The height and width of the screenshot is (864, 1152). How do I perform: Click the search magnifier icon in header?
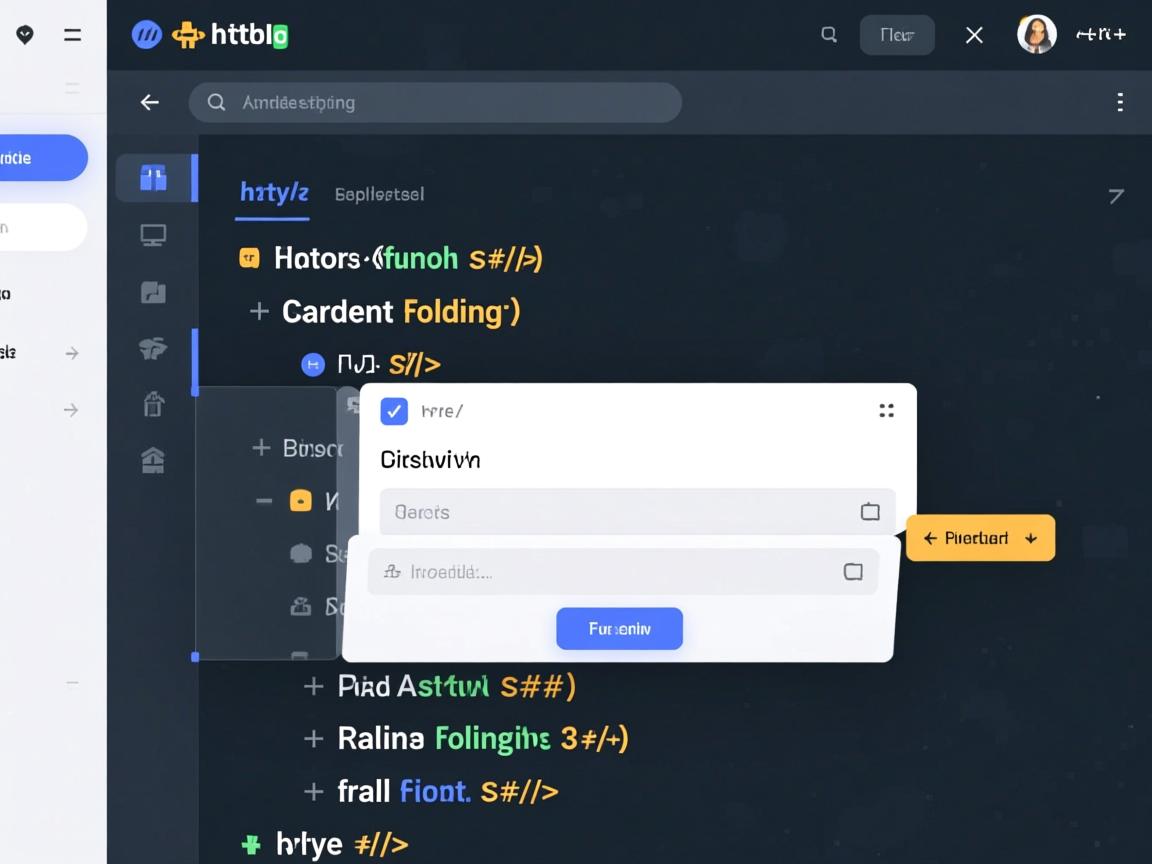click(829, 35)
